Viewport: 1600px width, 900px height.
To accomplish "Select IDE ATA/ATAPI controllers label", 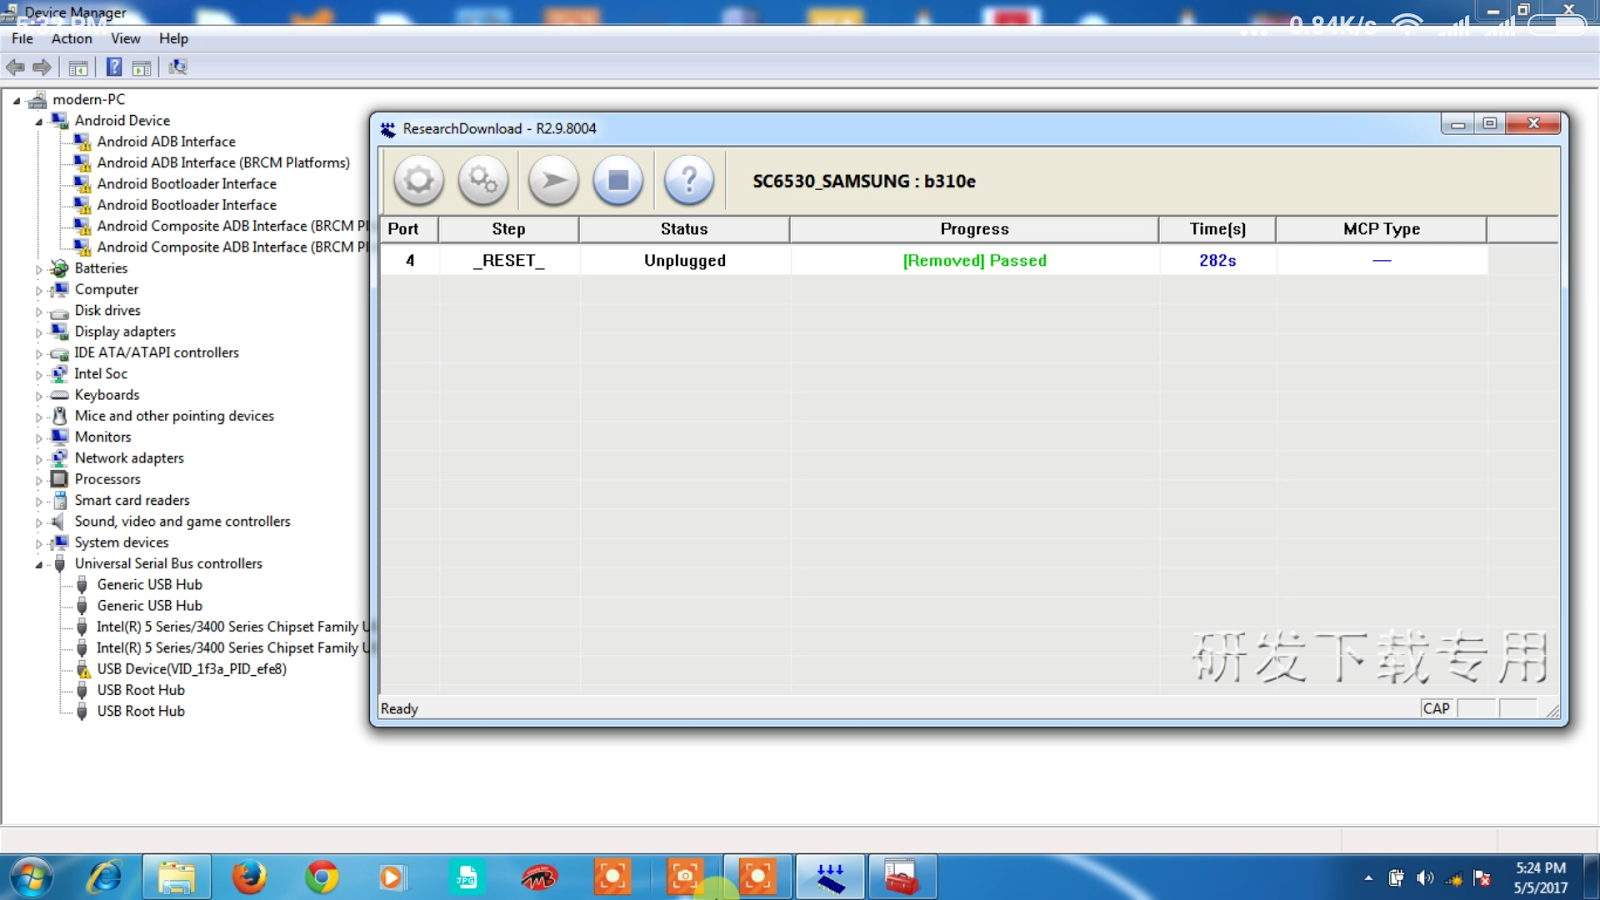I will pos(157,353).
